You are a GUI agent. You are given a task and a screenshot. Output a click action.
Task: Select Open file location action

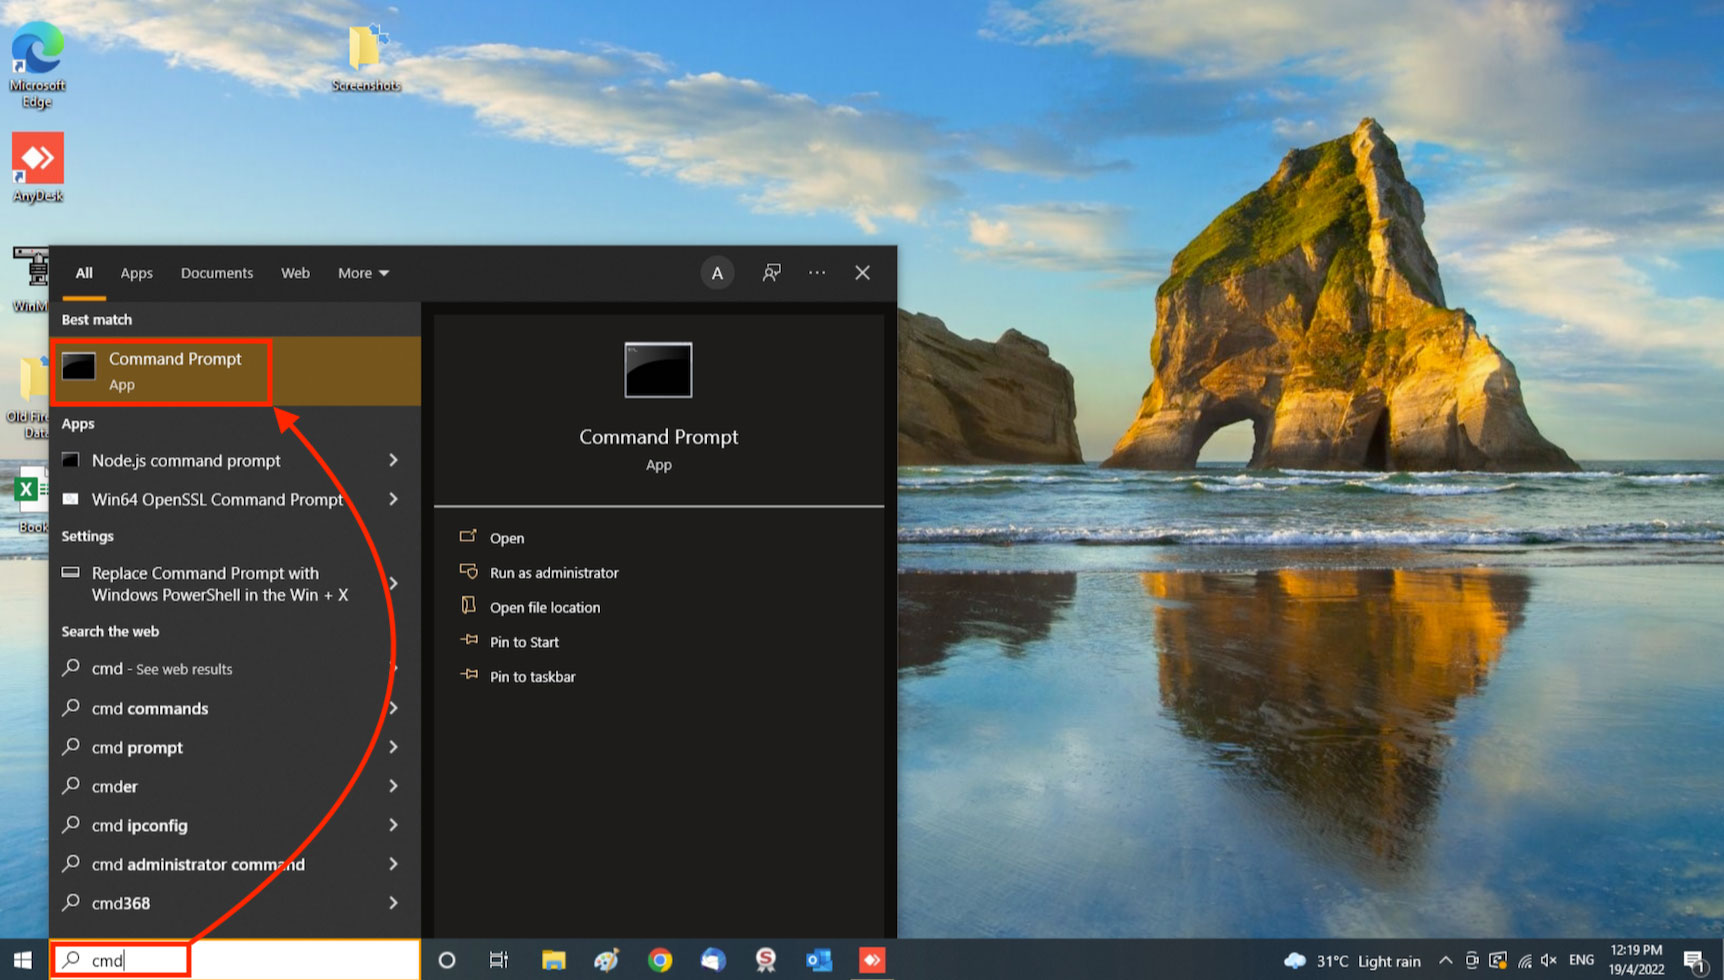[545, 608]
